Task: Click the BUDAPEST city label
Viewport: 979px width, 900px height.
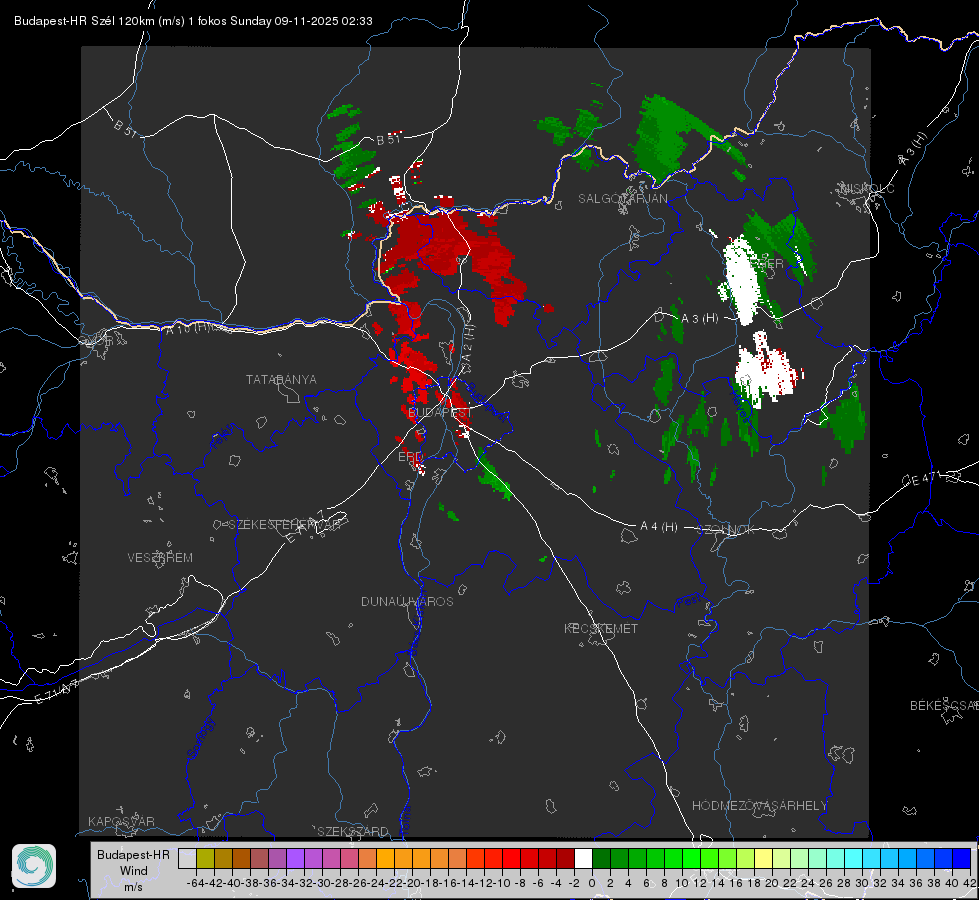Action: click(x=440, y=413)
